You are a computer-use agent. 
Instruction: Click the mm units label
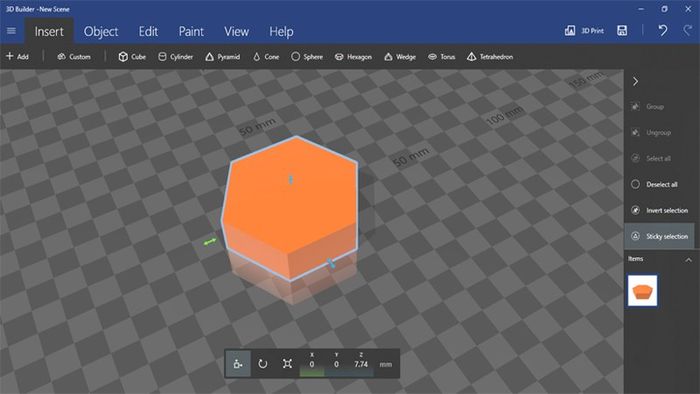click(x=386, y=365)
